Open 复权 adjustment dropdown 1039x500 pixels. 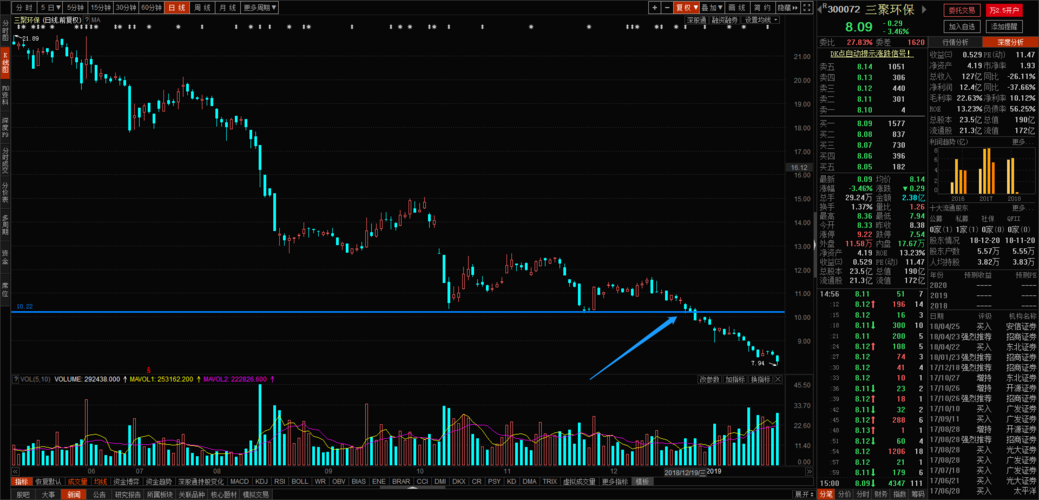pos(686,7)
